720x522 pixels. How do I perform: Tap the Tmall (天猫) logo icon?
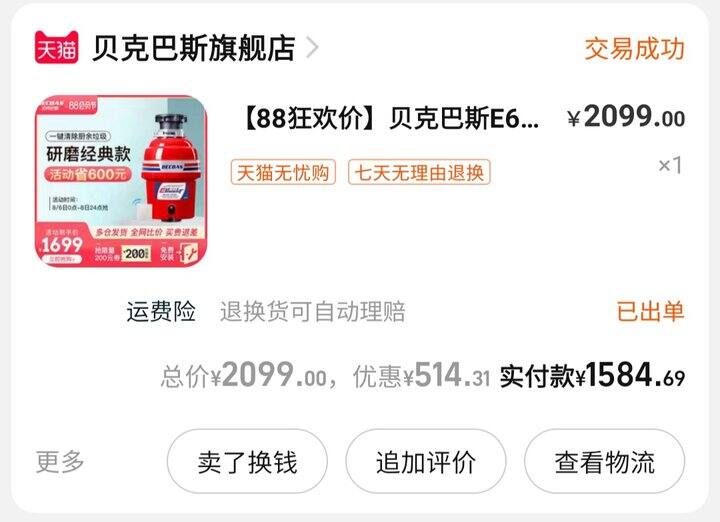(56, 47)
